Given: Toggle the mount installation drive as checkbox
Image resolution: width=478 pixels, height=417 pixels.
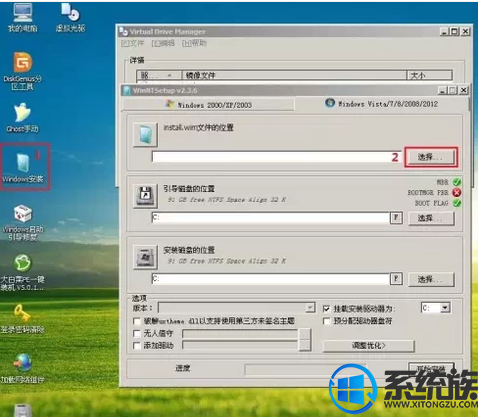Looking at the screenshot, I should pyautogui.click(x=326, y=309).
